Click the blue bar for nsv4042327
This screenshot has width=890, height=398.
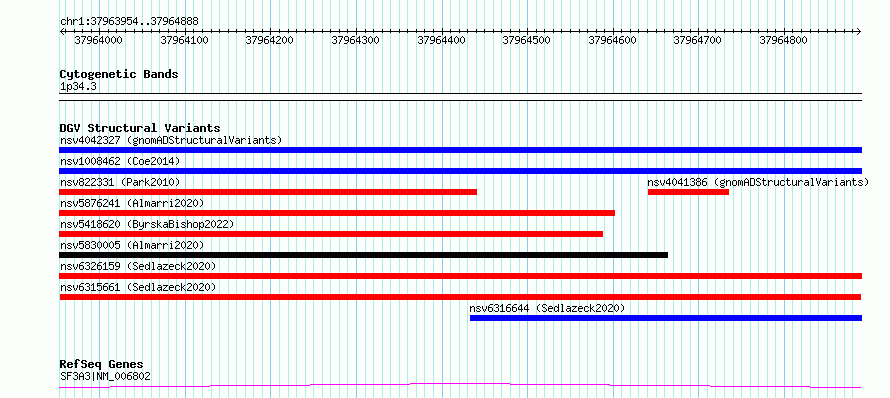tap(460, 150)
